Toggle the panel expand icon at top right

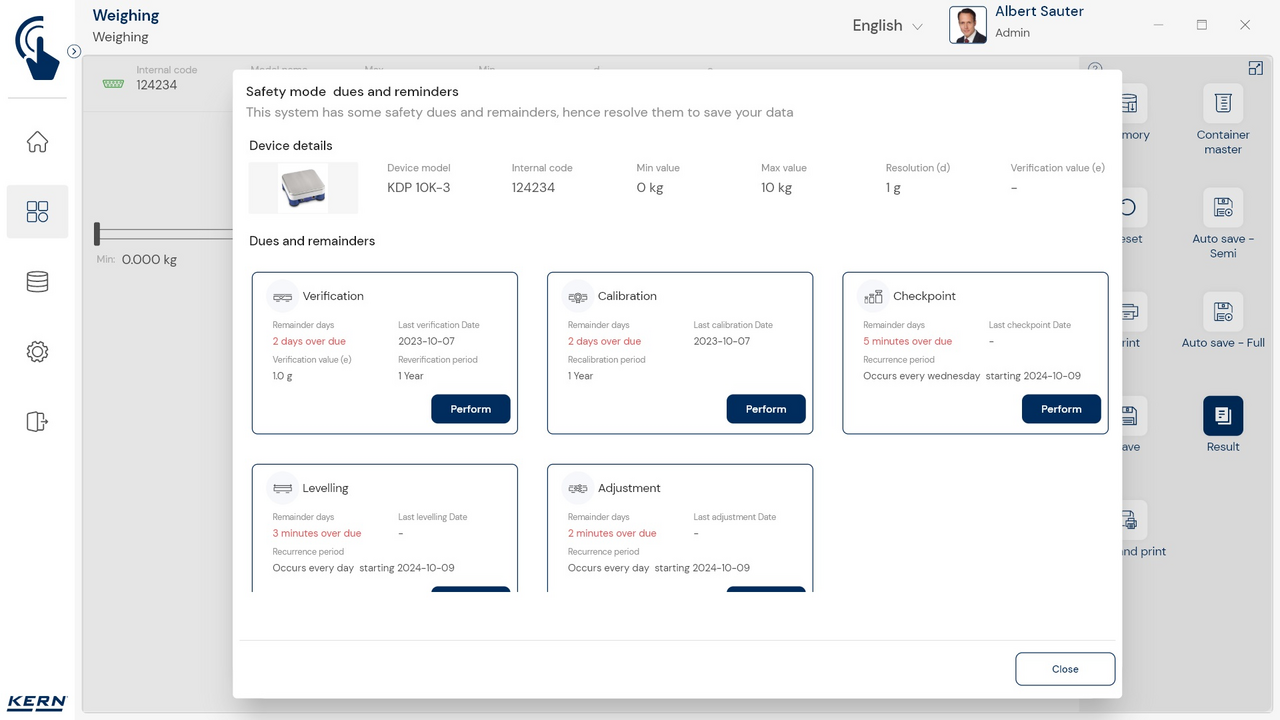[x=1255, y=68]
